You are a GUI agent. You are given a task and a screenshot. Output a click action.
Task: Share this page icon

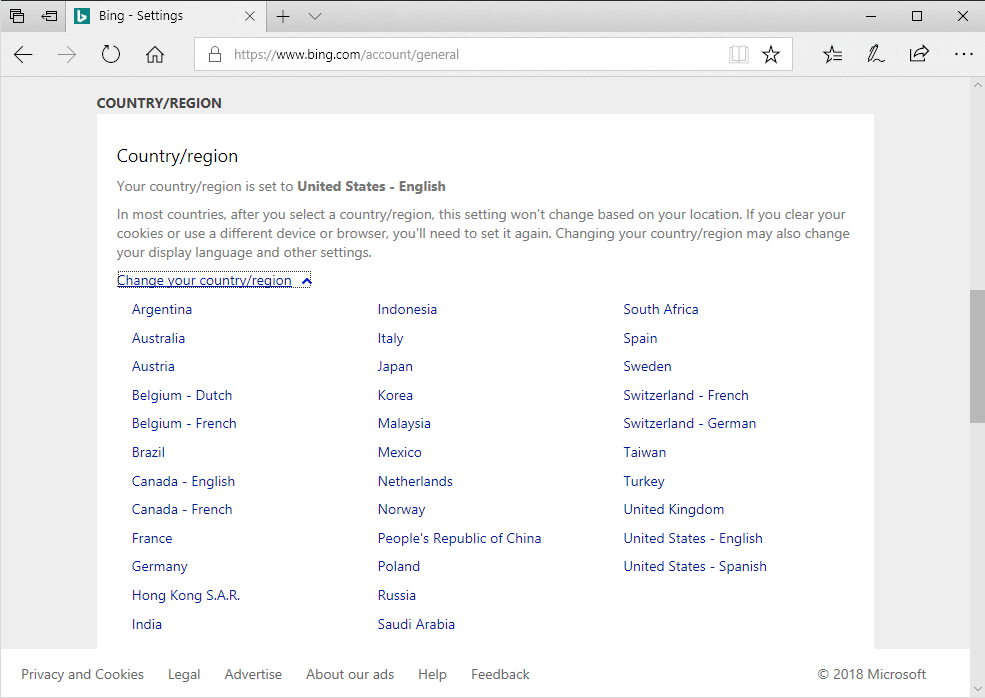point(919,54)
